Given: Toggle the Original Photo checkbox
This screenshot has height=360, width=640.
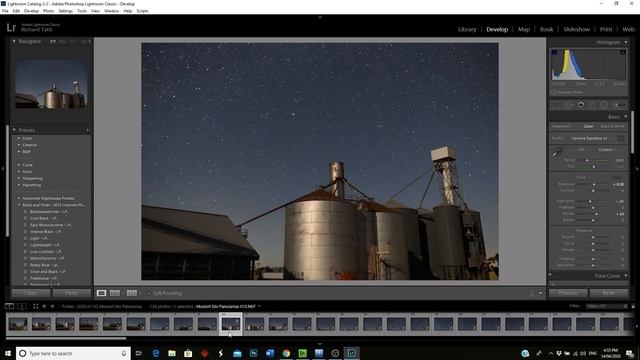Looking at the screenshot, I should pos(554,93).
